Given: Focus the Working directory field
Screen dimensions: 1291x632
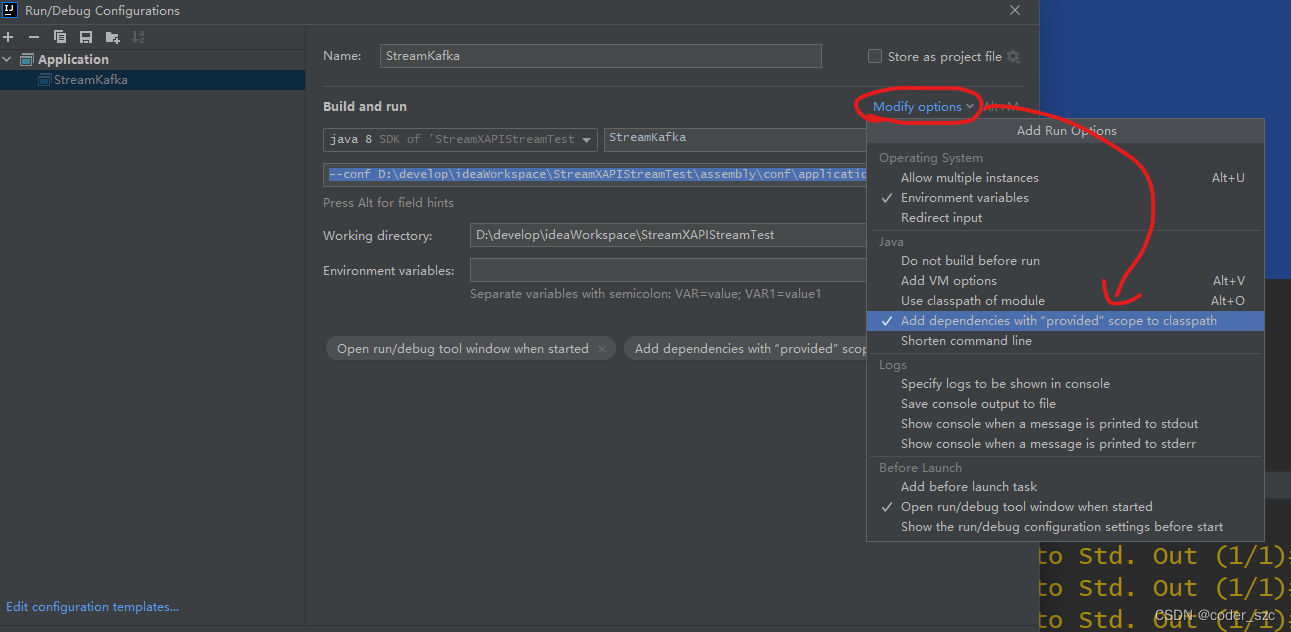Looking at the screenshot, I should [x=668, y=235].
